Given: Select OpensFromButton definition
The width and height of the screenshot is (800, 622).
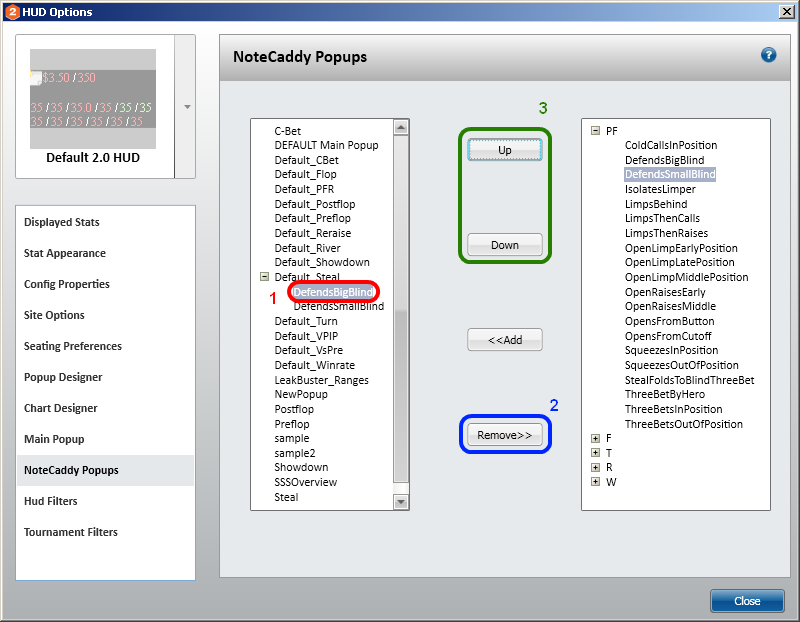Looking at the screenshot, I should click(x=669, y=321).
